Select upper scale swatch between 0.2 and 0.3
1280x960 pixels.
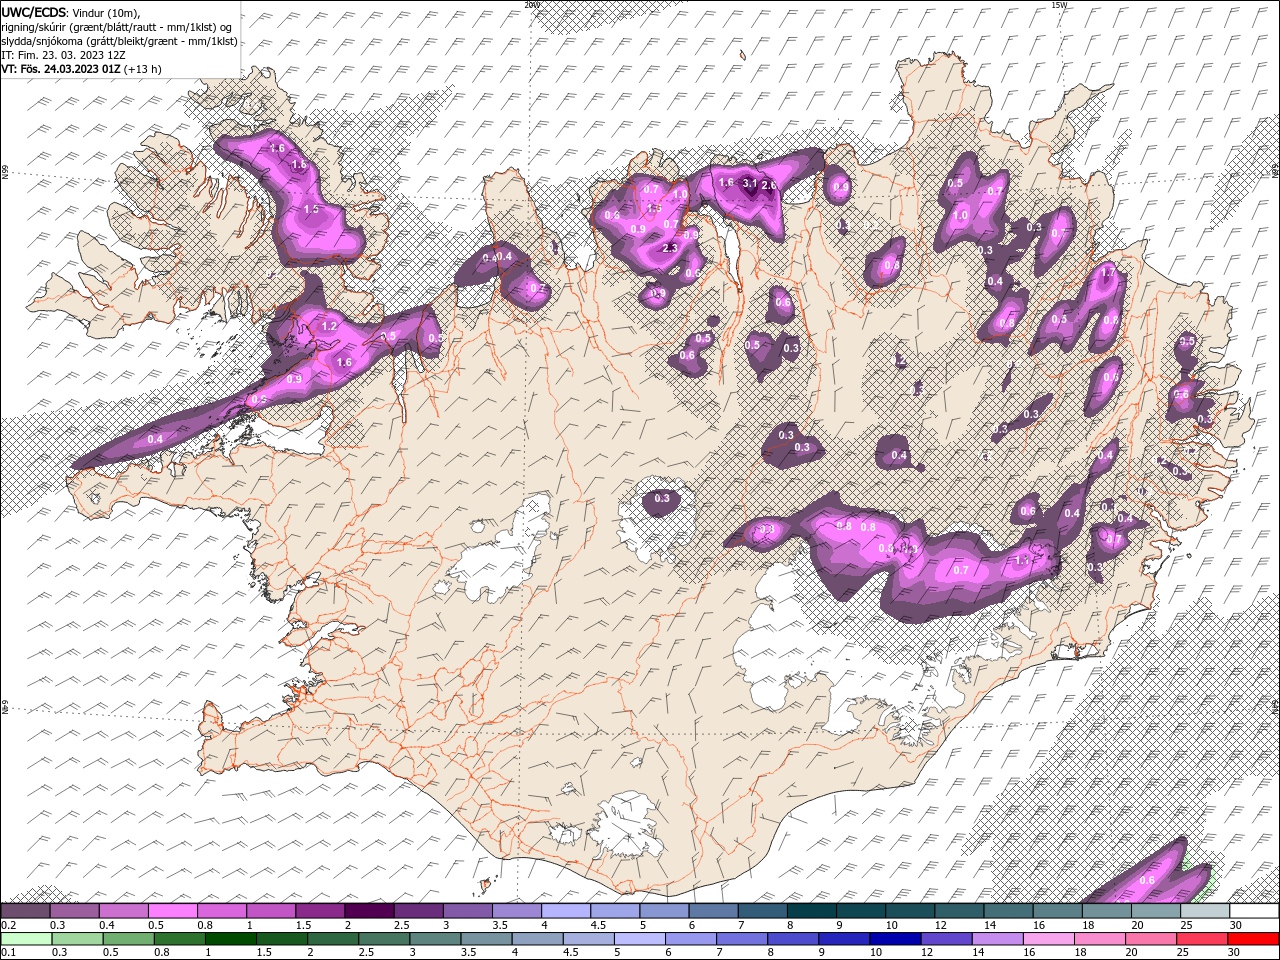(x=26, y=911)
